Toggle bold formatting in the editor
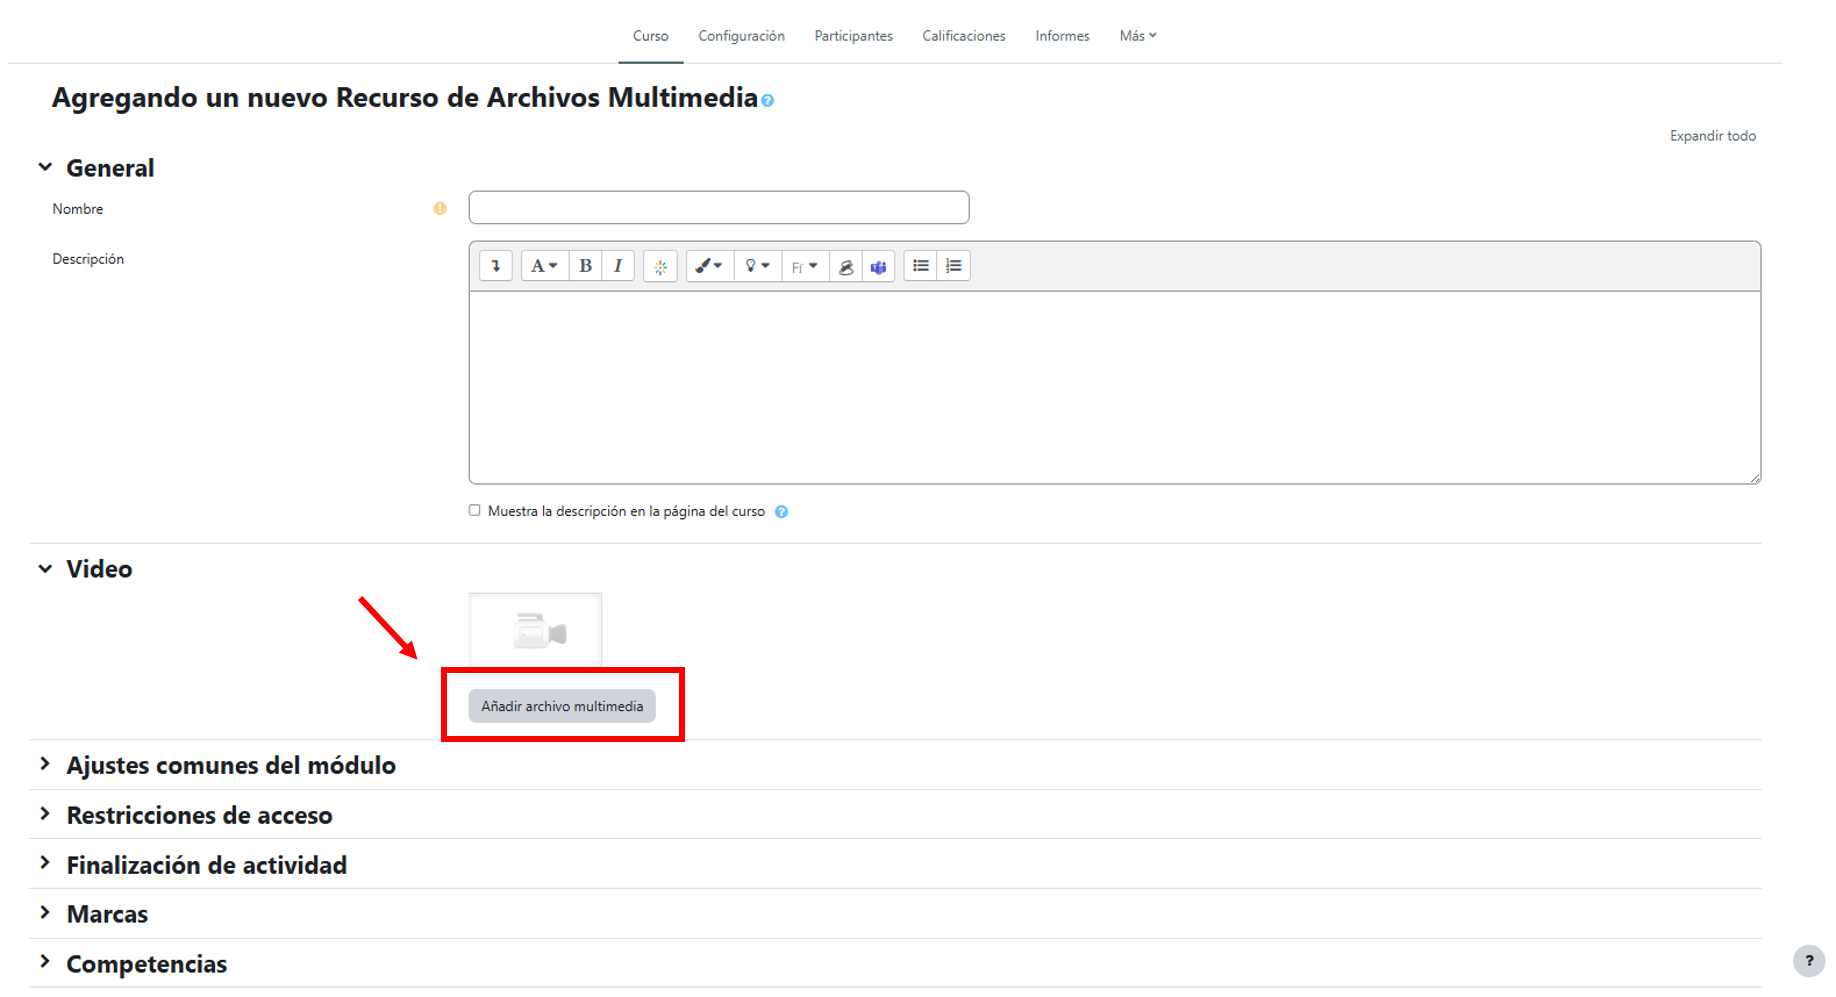1836x997 pixels. (586, 266)
